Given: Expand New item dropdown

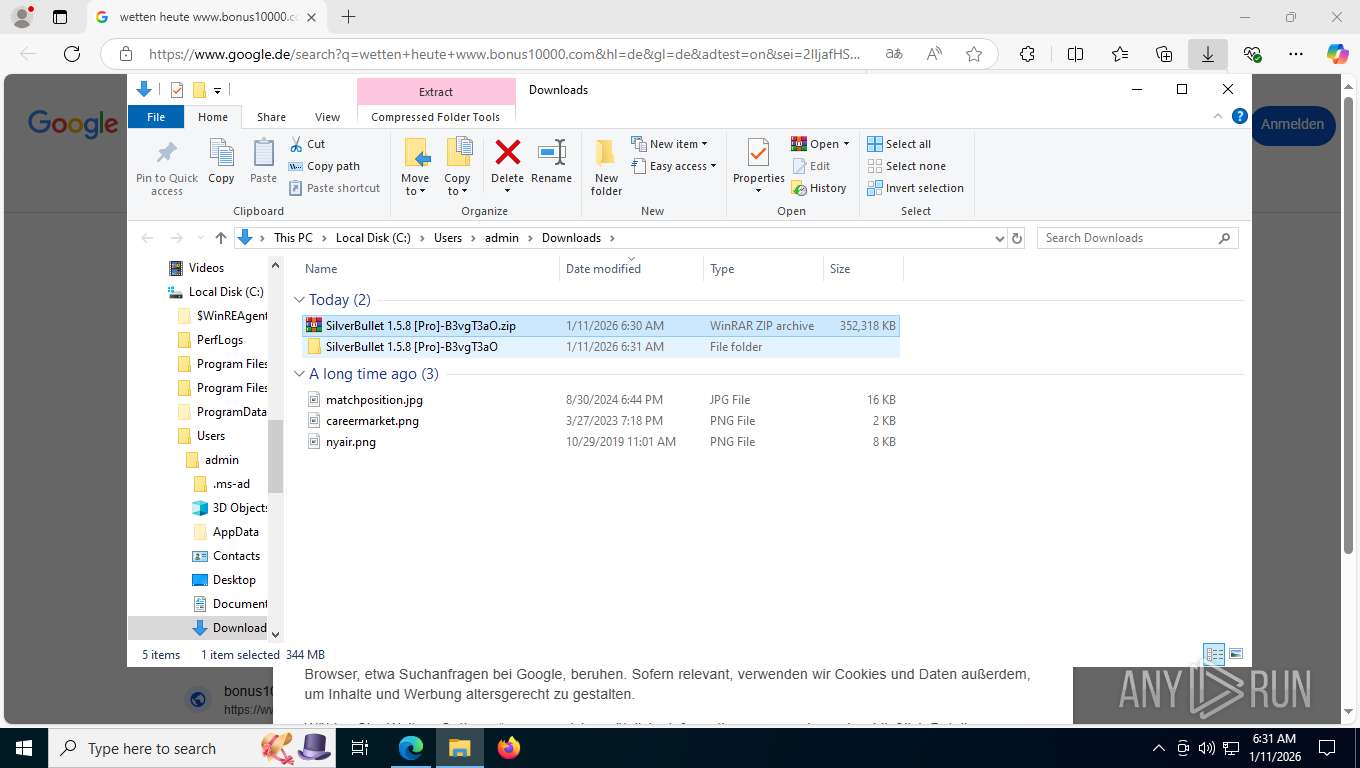Looking at the screenshot, I should pos(670,144).
